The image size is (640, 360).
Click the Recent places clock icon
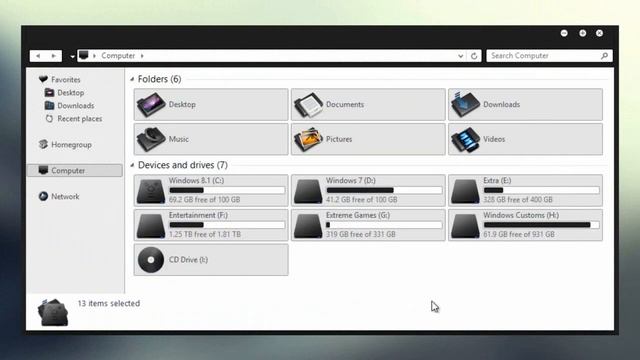(49, 118)
